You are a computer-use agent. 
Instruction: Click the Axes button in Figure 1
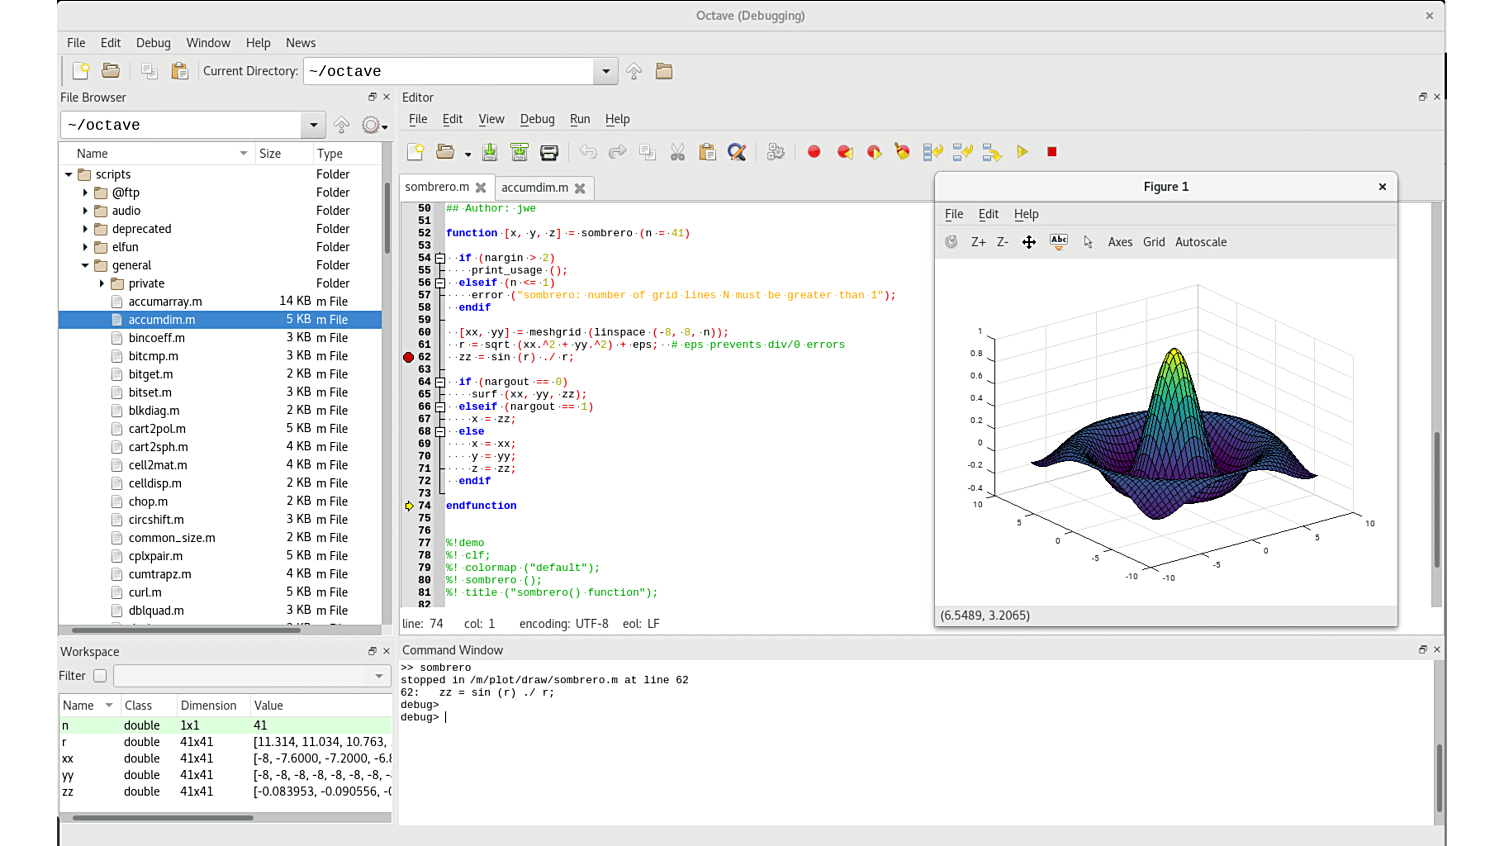[x=1120, y=242]
